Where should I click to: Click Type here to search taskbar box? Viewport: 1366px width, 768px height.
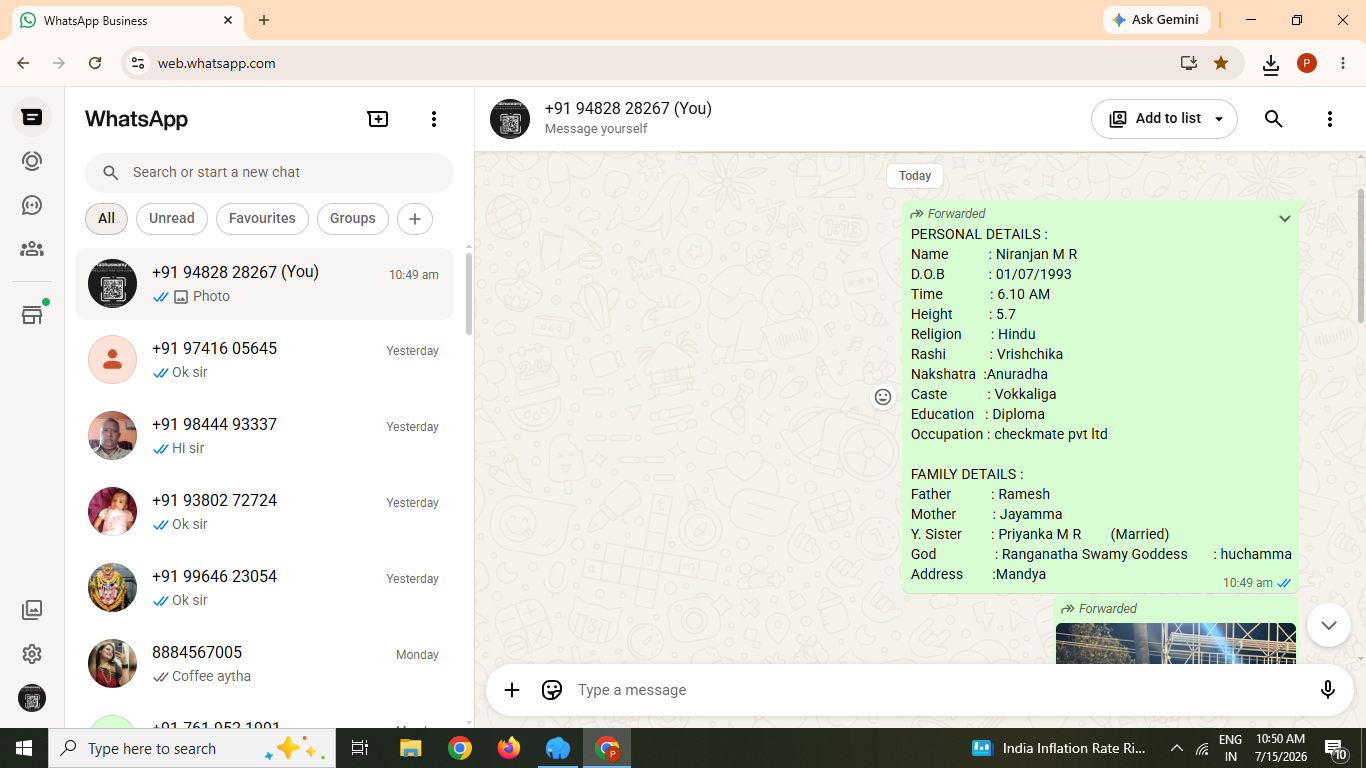pyautogui.click(x=192, y=748)
